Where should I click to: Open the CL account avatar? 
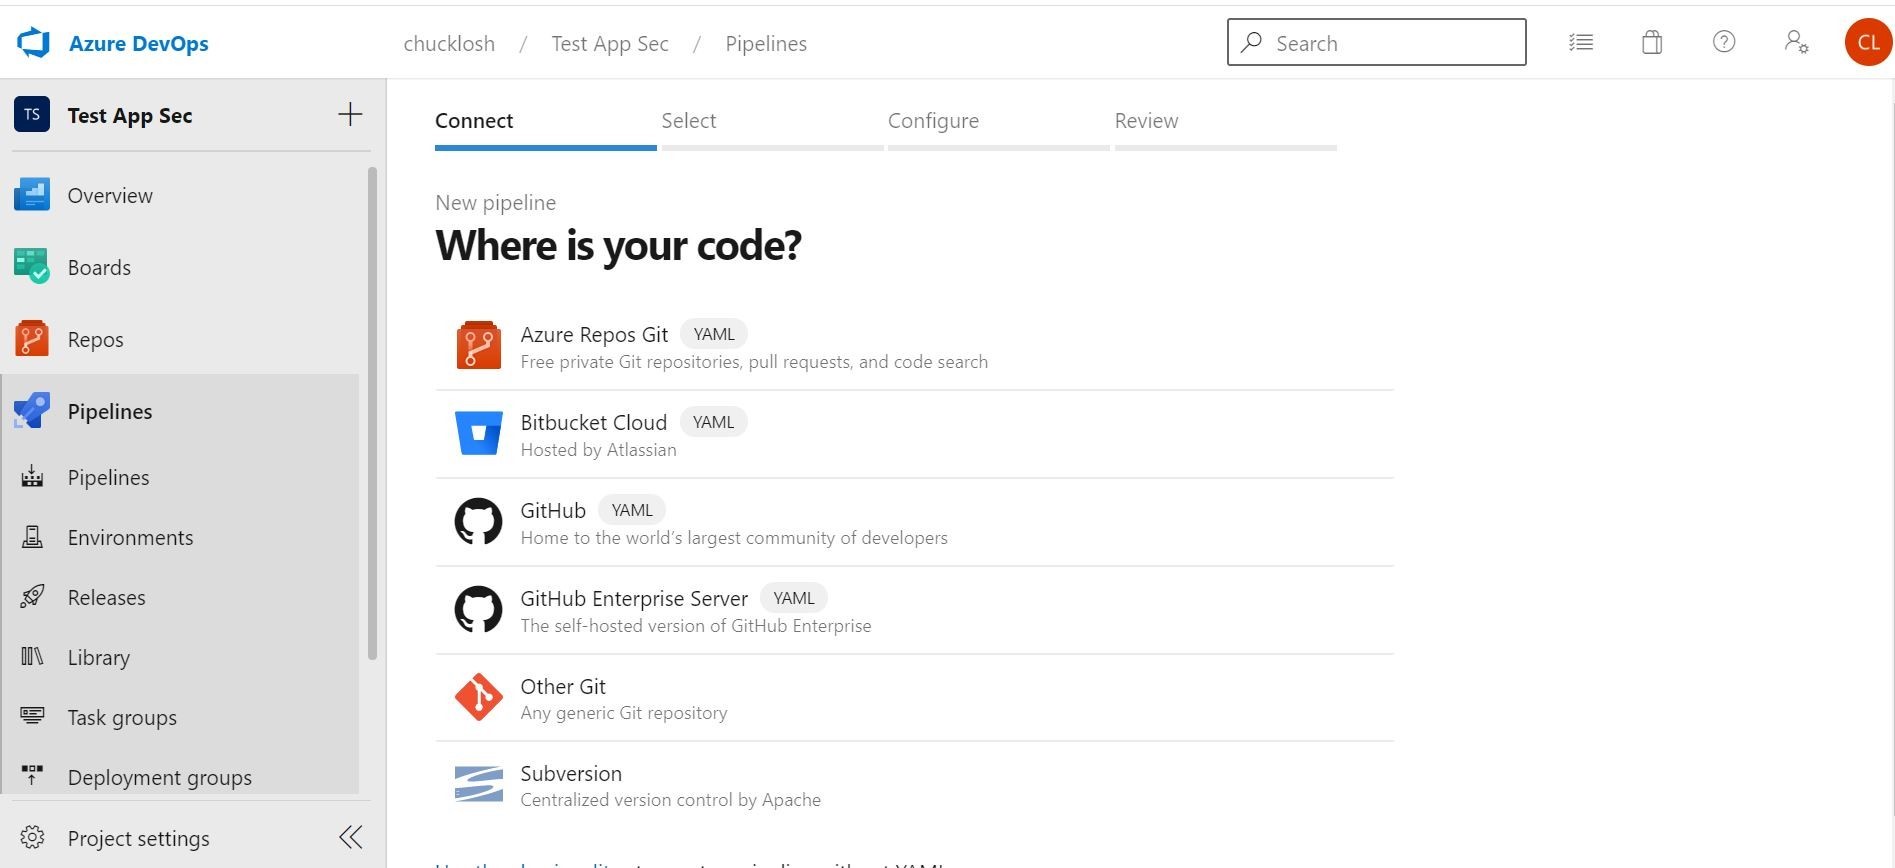coord(1868,42)
